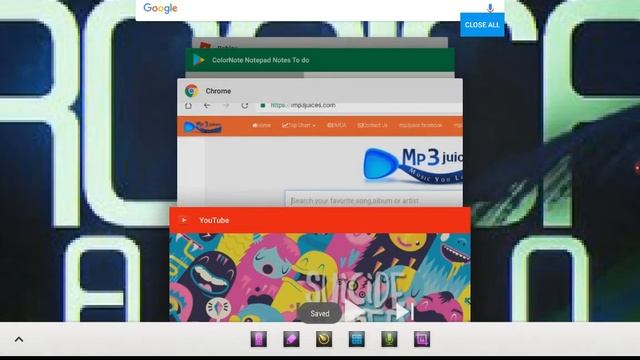The height and width of the screenshot is (360, 640).
Task: Tap the YouTube logo icon
Action: (x=184, y=220)
